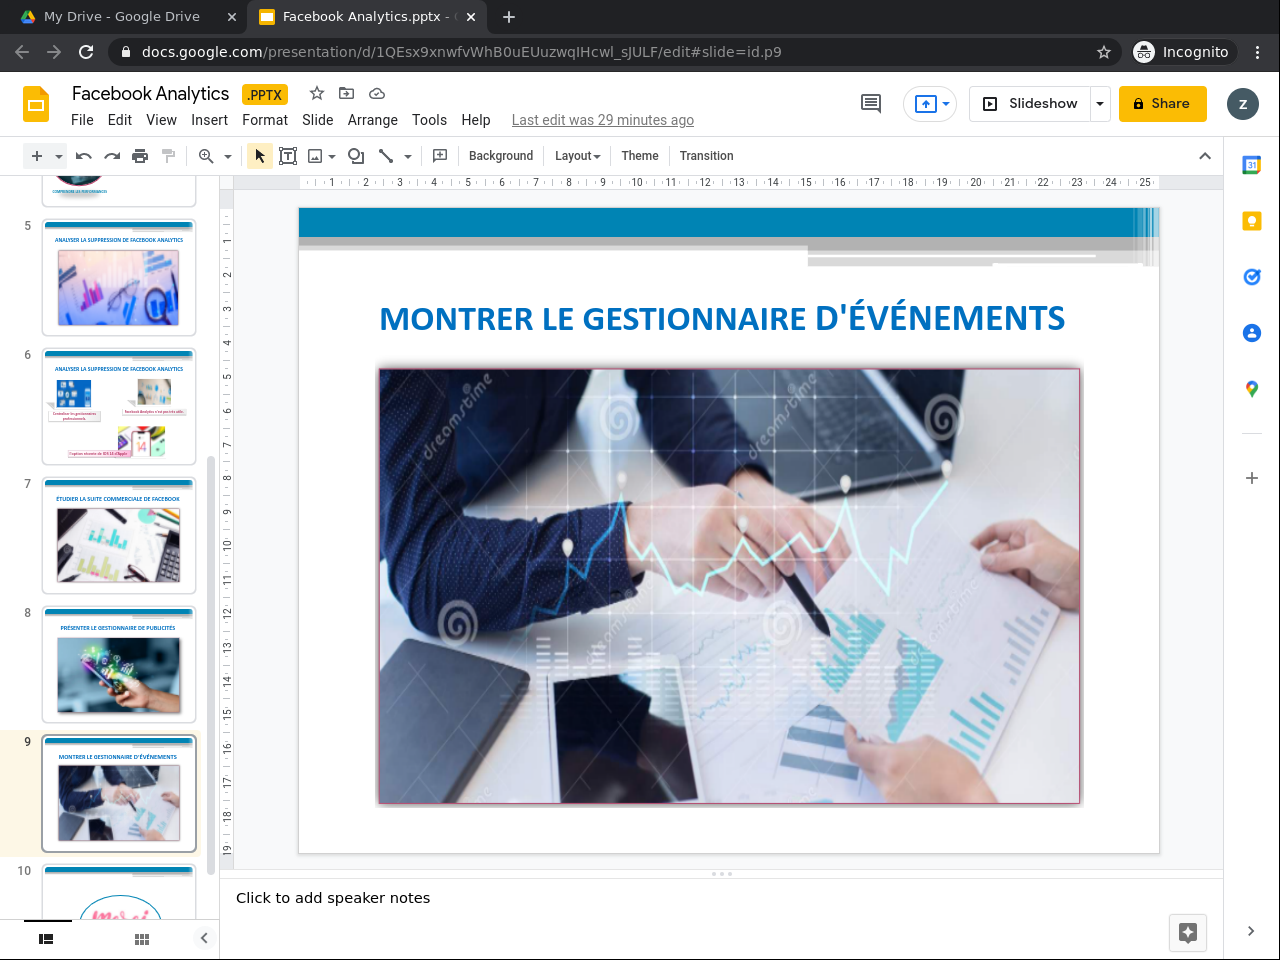This screenshot has height=960, width=1280.
Task: Open Google Keep in side panel
Action: coord(1251,221)
